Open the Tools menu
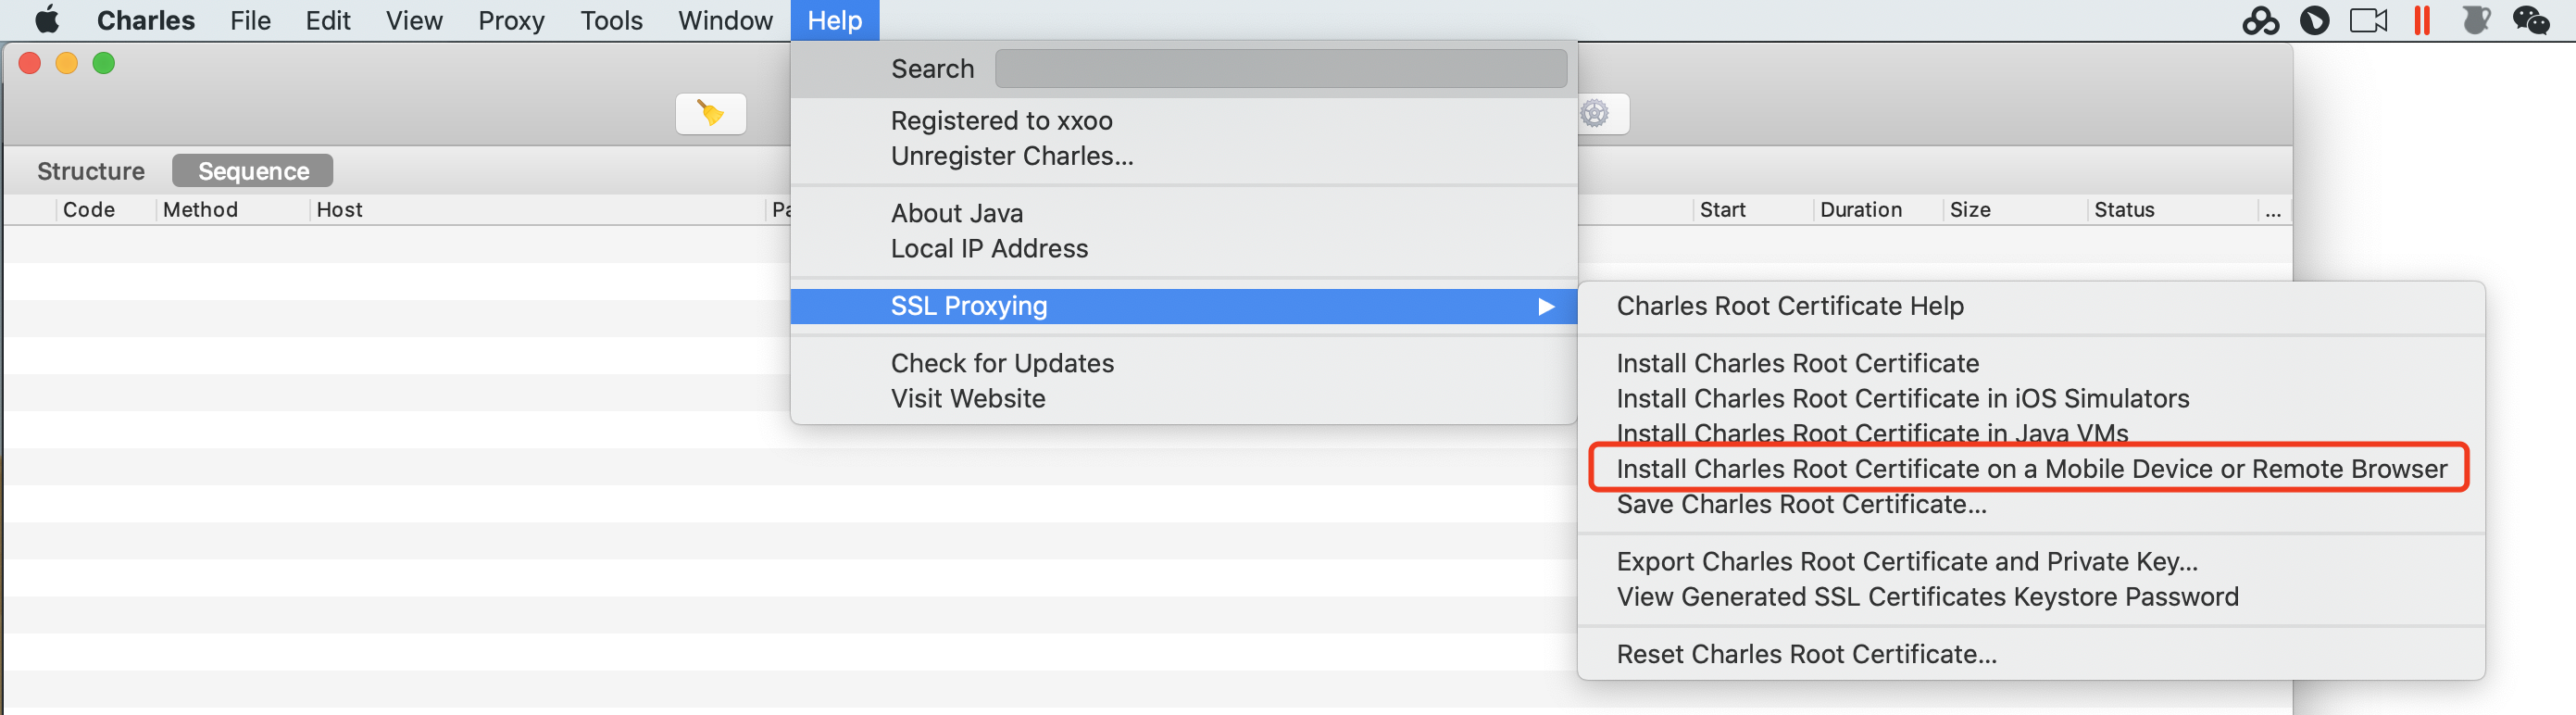Screen dimensions: 2576x715 [611, 20]
